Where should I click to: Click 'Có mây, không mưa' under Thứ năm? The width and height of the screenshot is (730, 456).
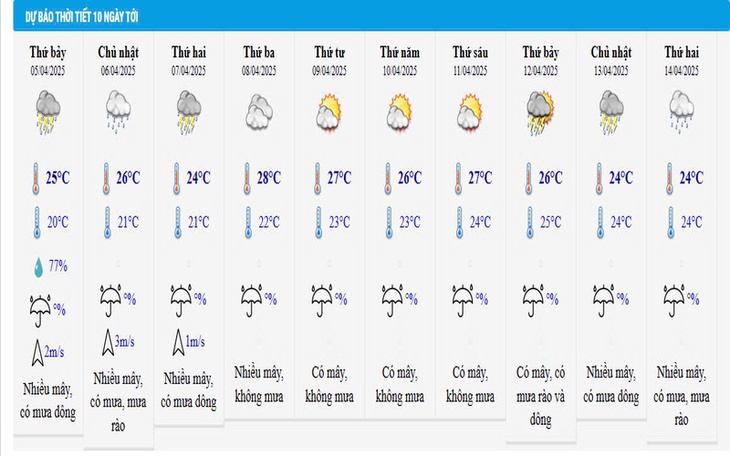[x=399, y=385]
